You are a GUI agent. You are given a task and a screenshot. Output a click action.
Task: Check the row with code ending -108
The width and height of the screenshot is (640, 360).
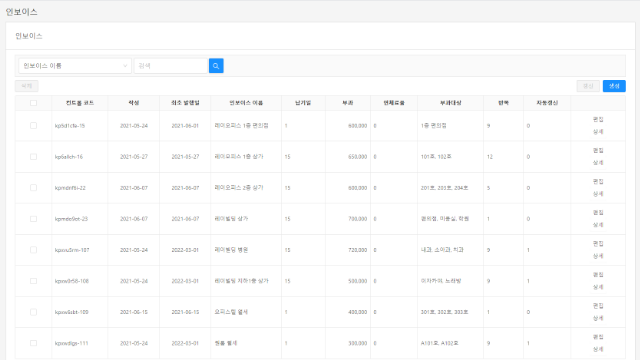point(33,281)
